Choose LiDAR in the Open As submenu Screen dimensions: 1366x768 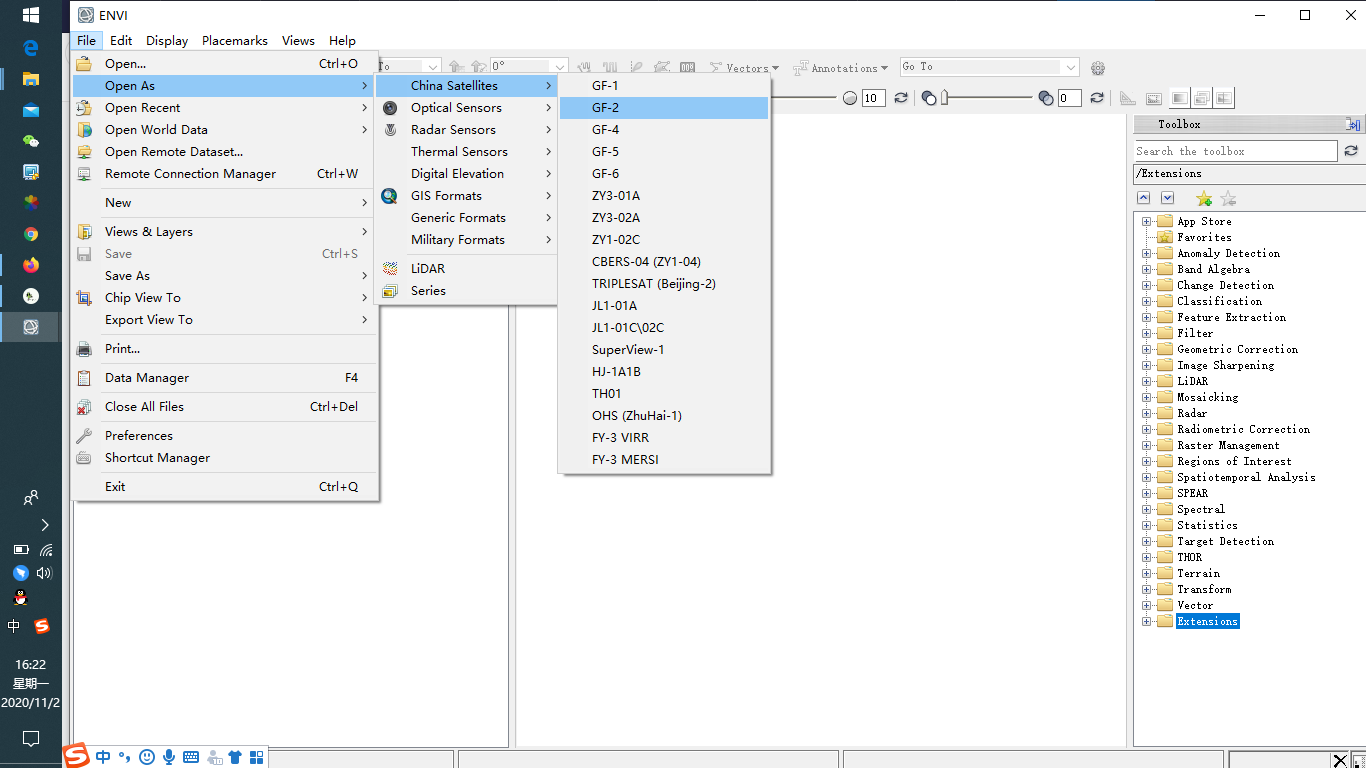point(465,268)
